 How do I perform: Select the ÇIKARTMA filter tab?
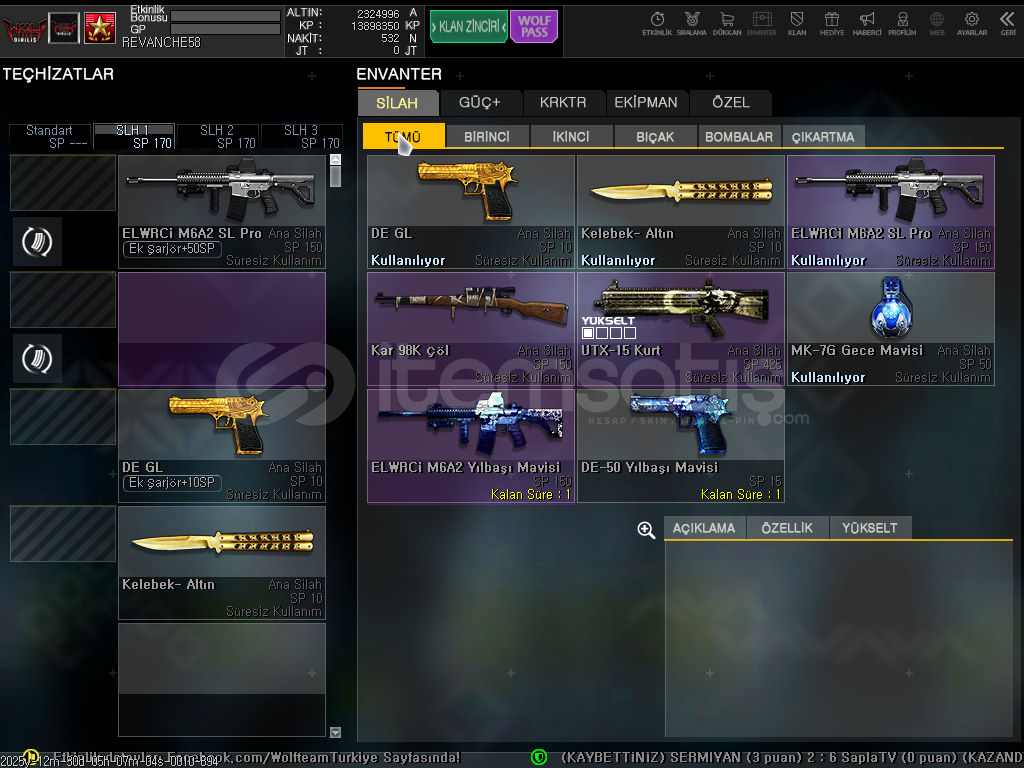[x=823, y=136]
